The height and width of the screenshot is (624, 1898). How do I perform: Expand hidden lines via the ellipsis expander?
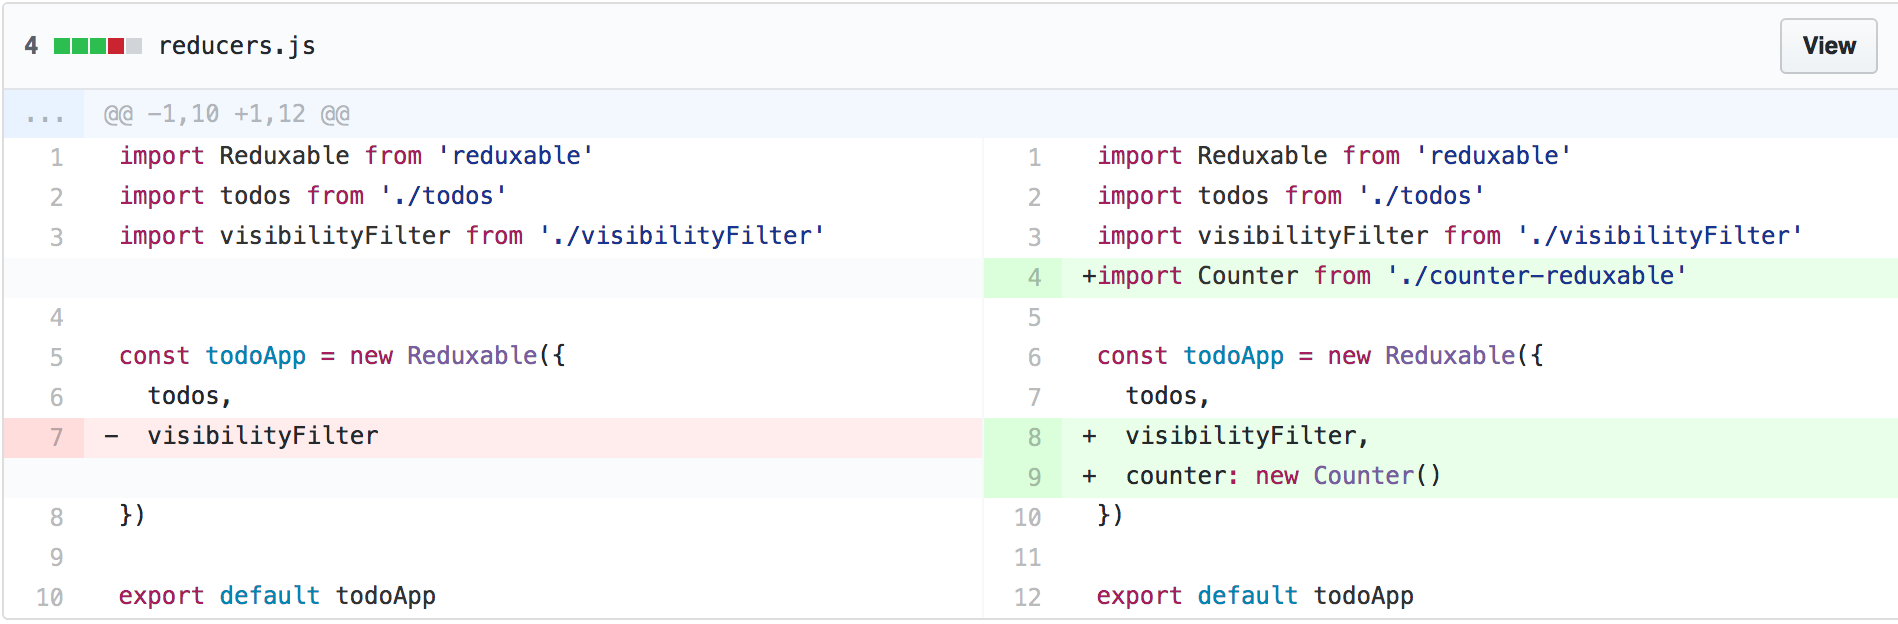pos(44,115)
